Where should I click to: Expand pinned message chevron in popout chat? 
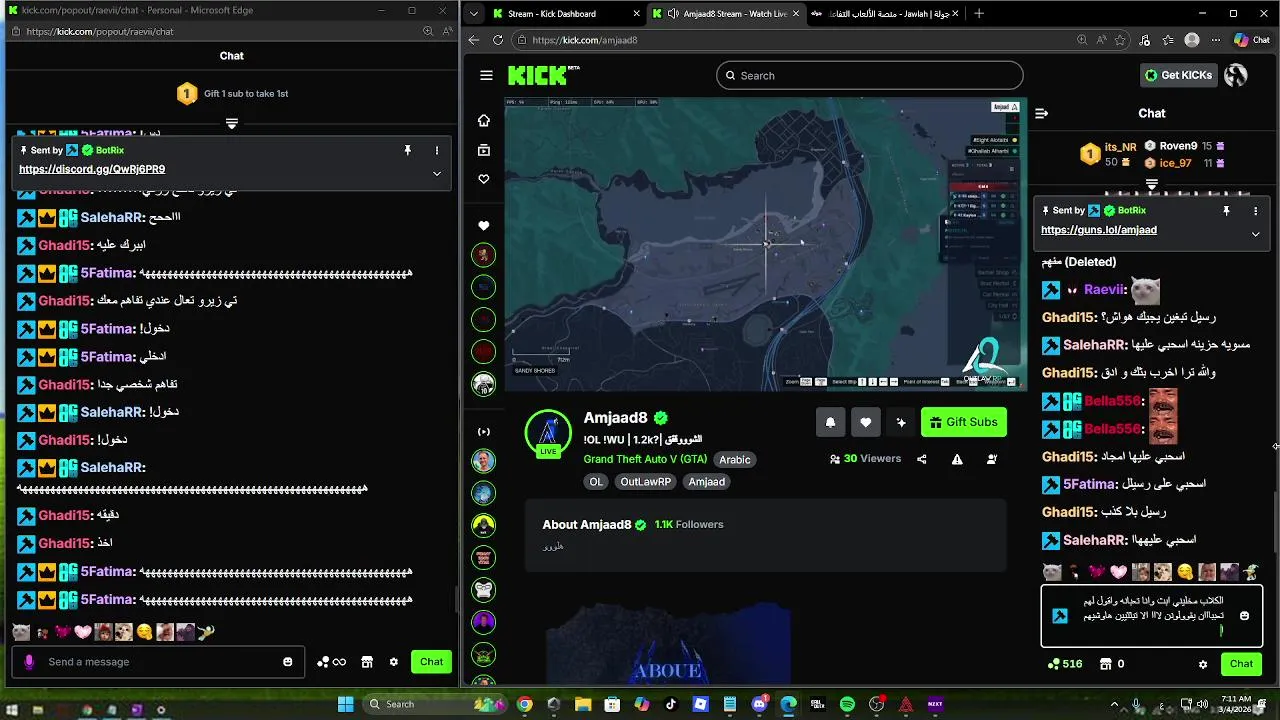coord(436,173)
